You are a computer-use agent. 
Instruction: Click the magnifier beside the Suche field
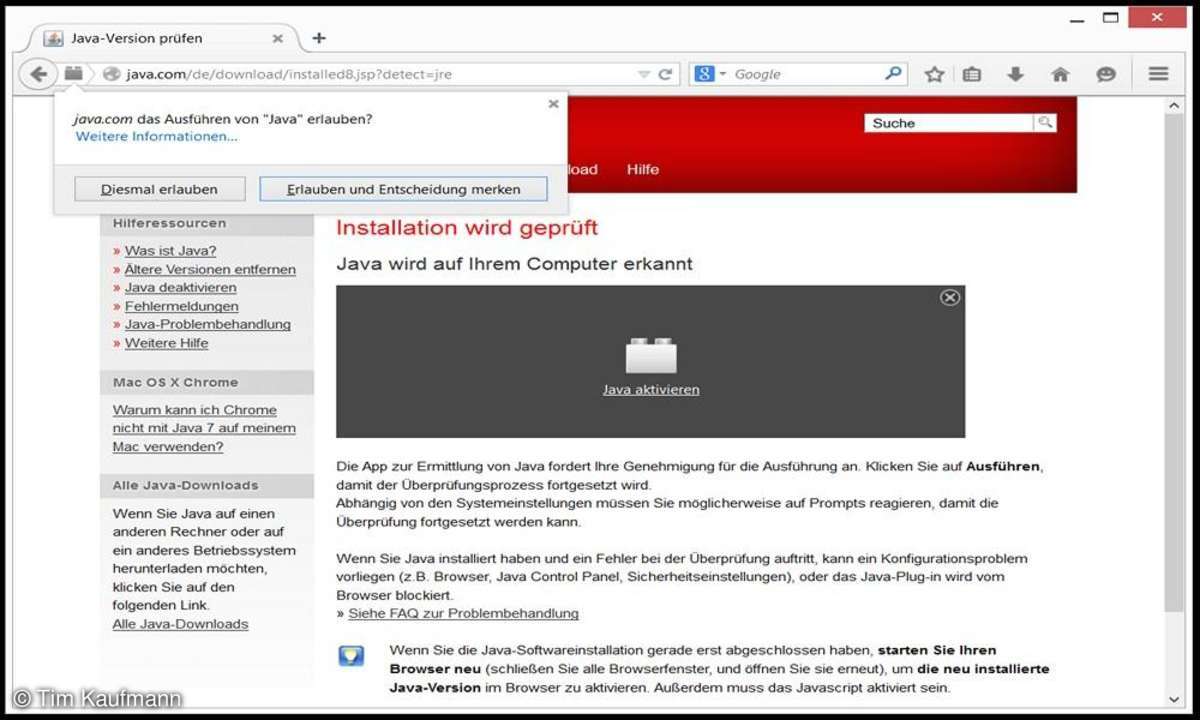tap(1045, 122)
